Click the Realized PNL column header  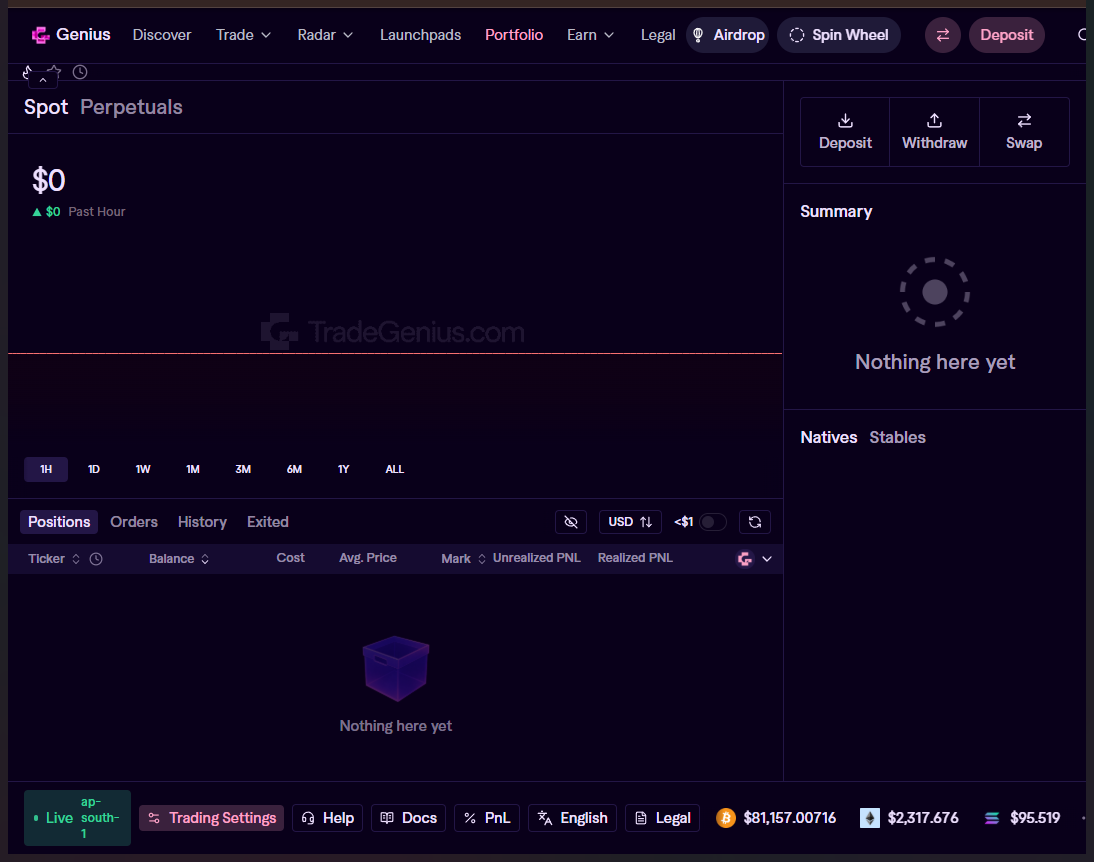point(635,558)
